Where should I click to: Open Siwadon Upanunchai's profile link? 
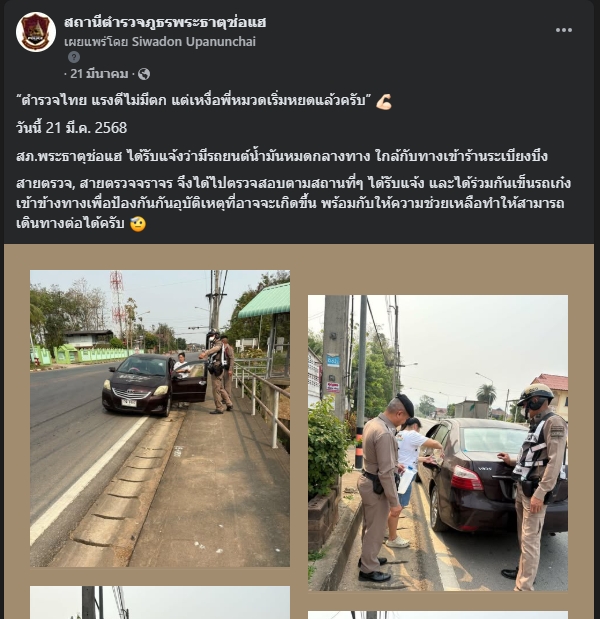pos(194,41)
